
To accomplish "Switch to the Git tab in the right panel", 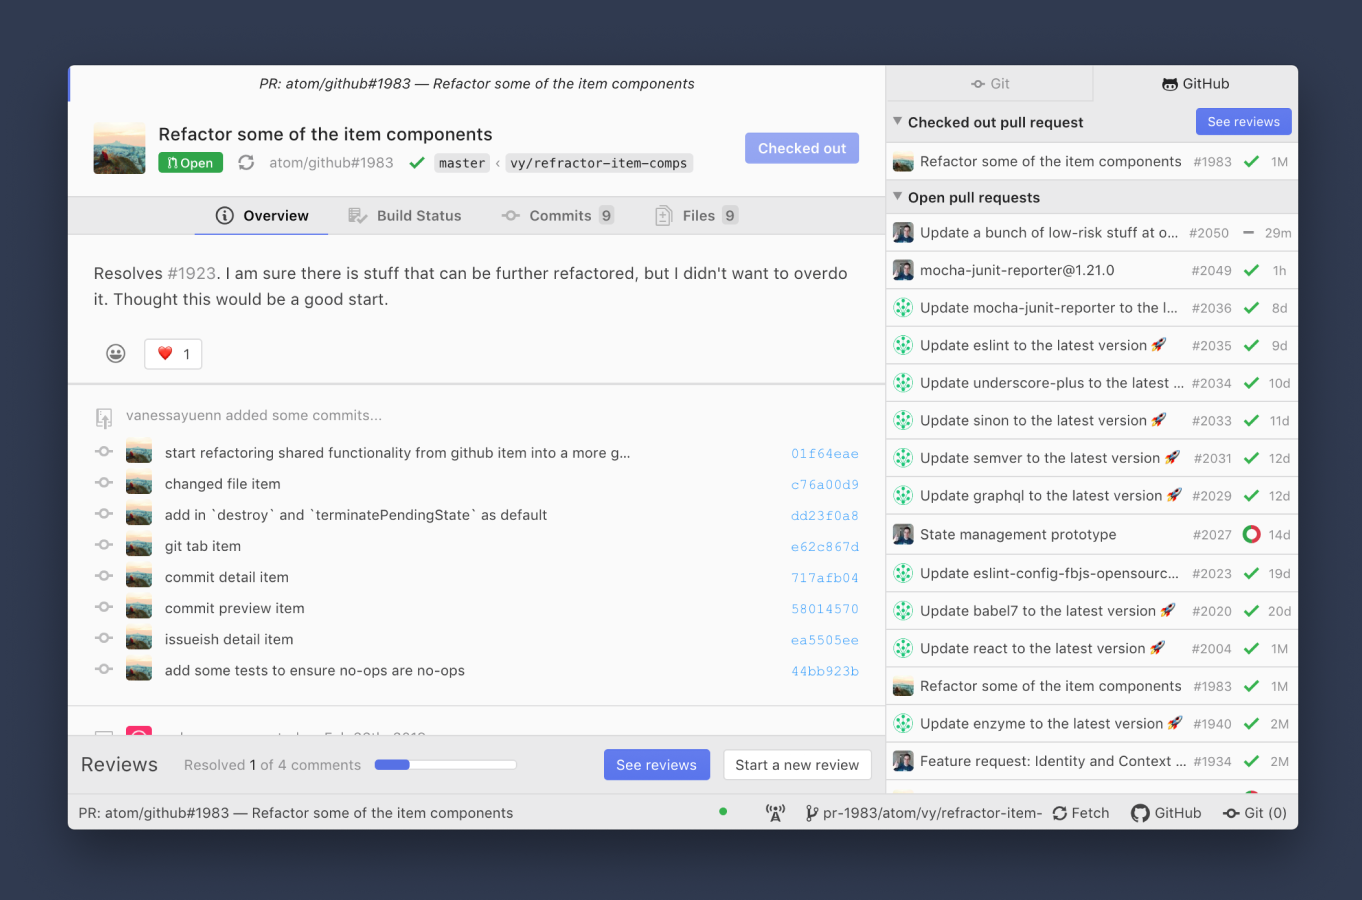I will [x=989, y=83].
